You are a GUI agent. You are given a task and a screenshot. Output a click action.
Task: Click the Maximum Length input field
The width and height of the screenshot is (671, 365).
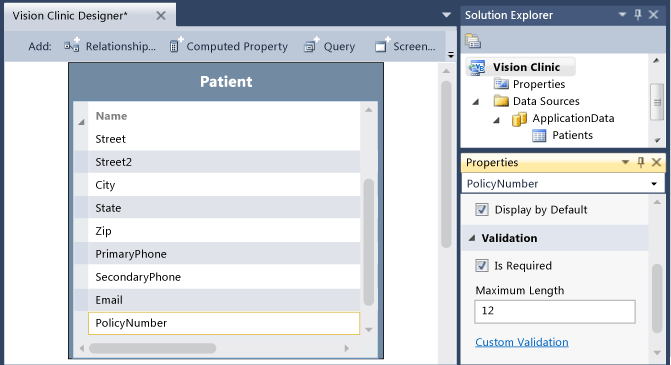tap(555, 311)
